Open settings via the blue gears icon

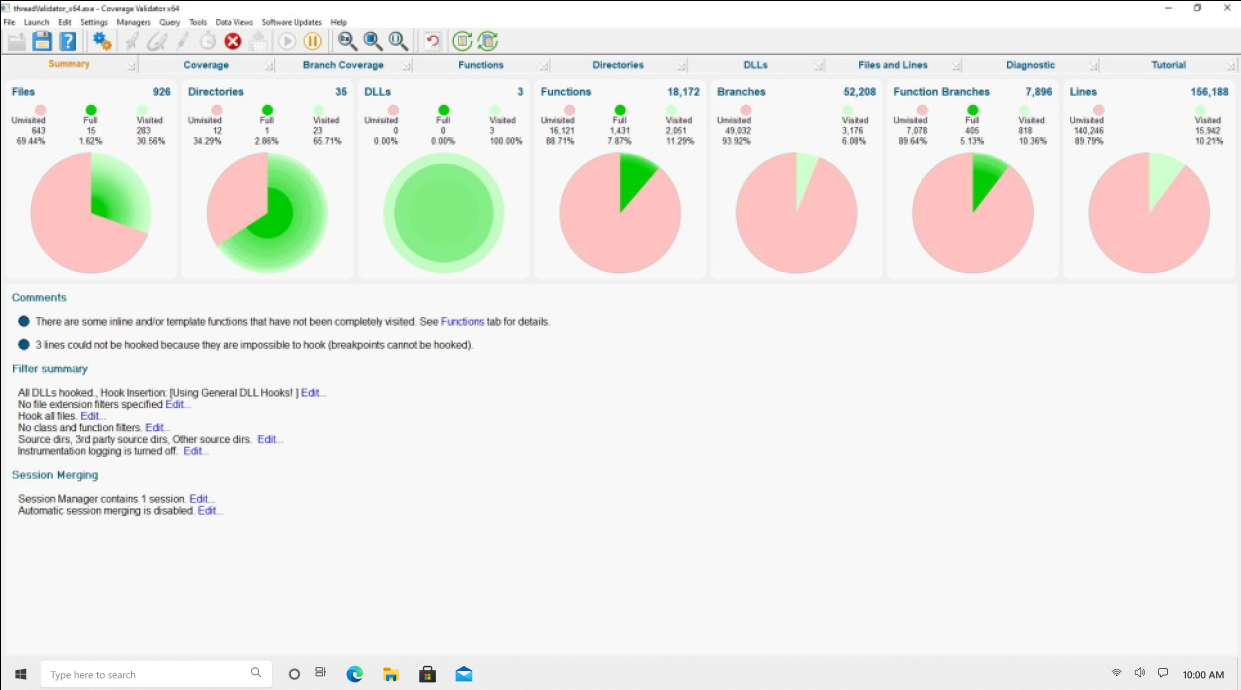[102, 41]
